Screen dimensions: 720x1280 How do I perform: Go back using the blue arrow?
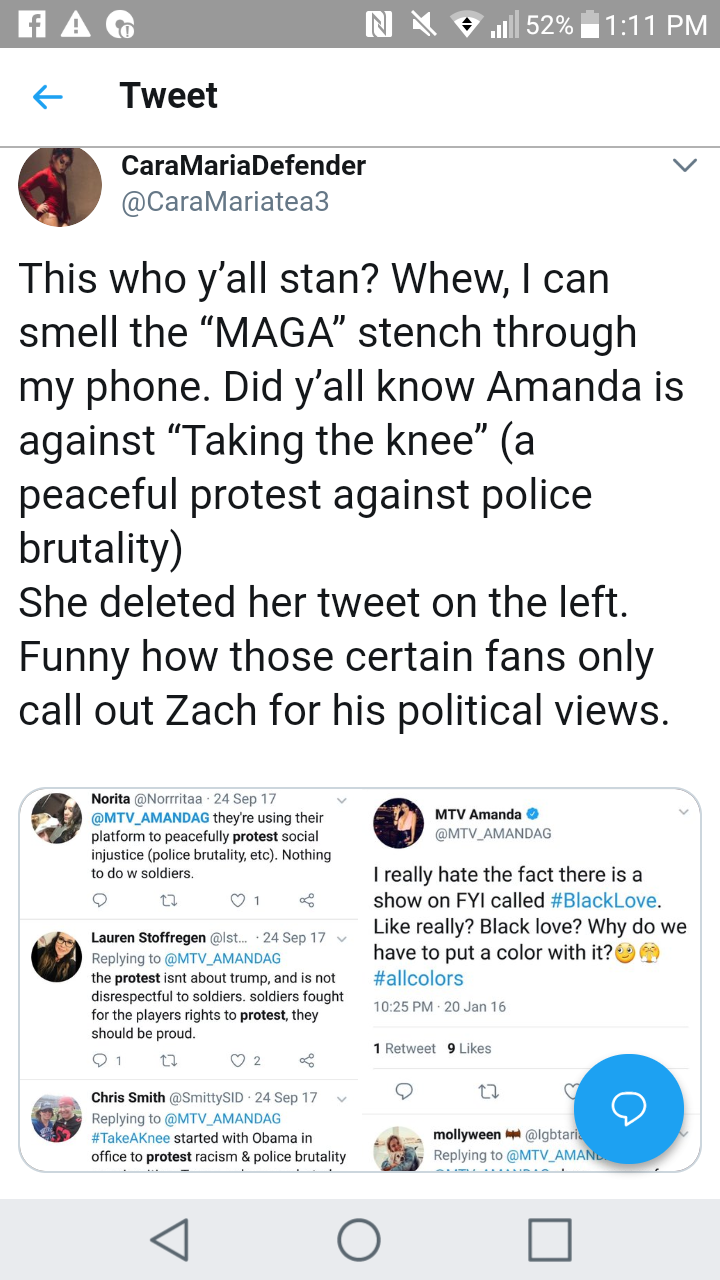coord(47,97)
